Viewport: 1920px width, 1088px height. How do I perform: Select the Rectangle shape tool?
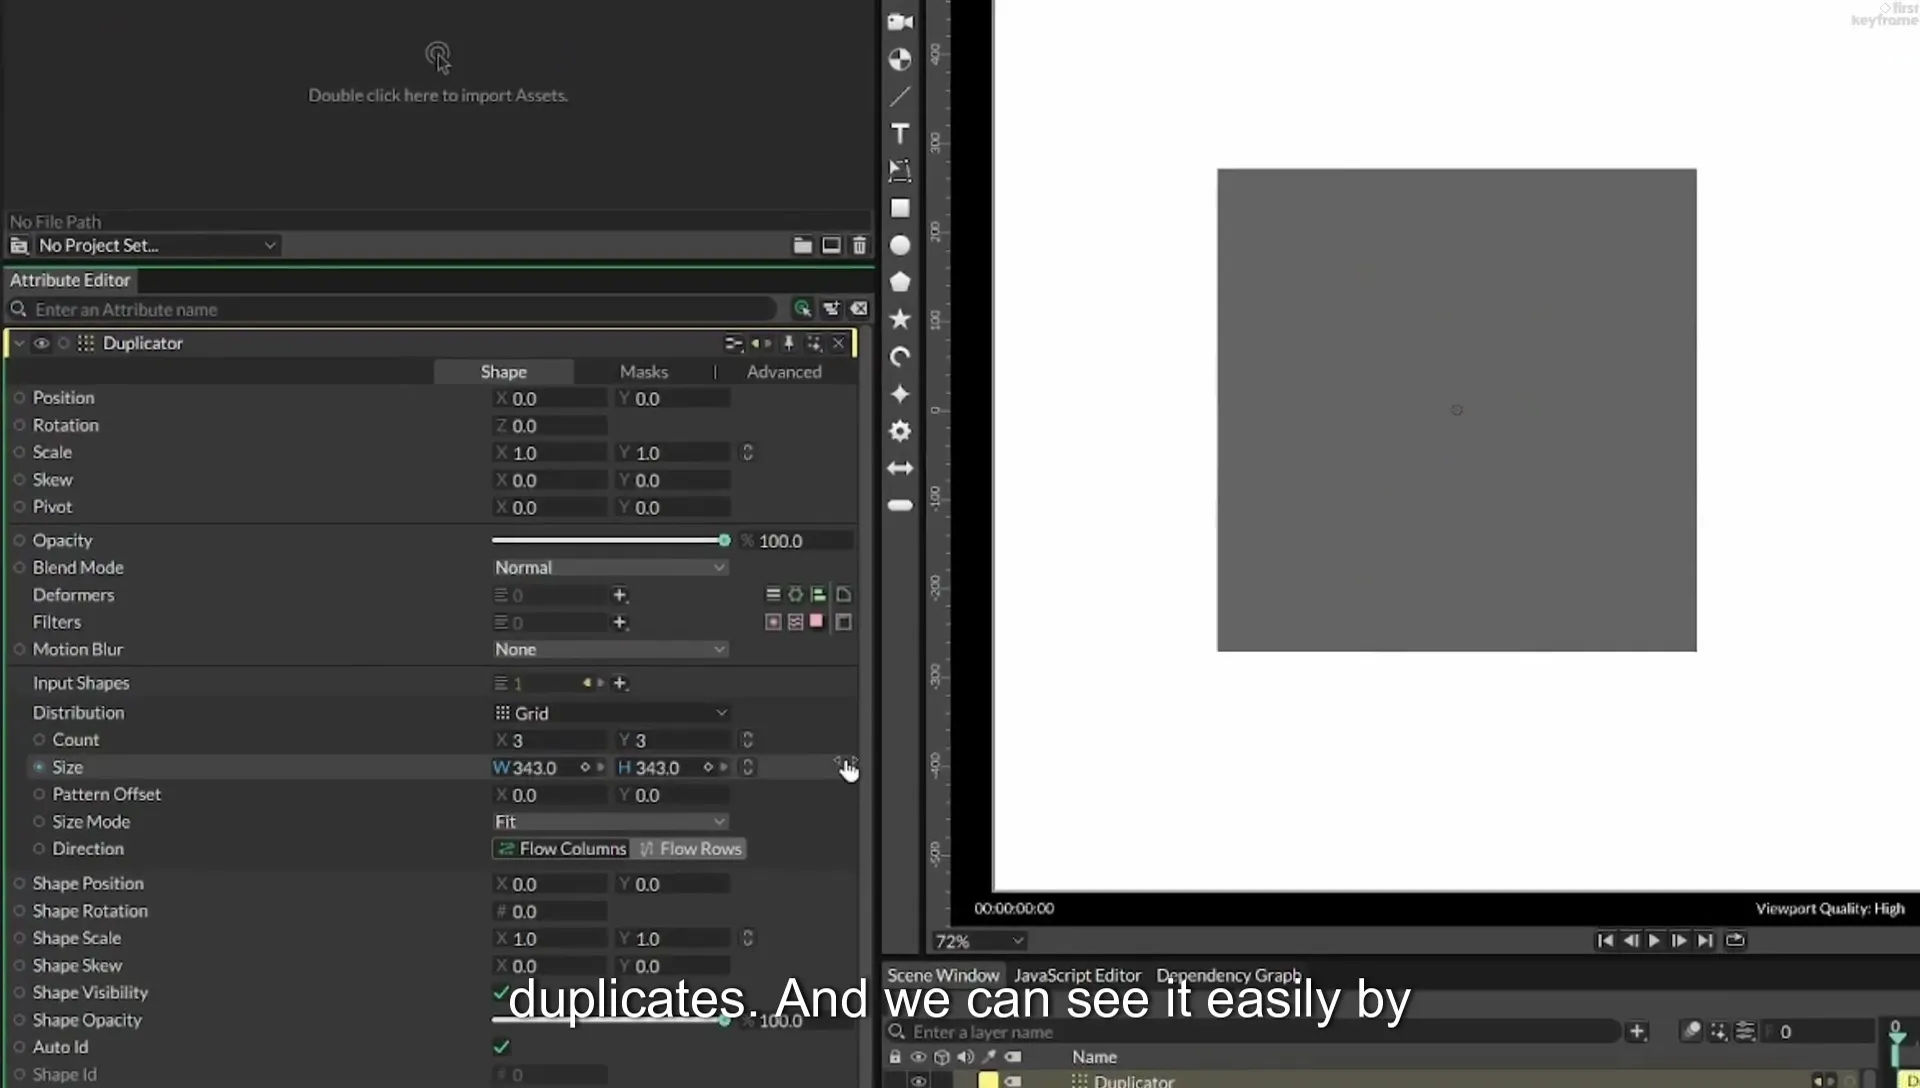pos(900,208)
